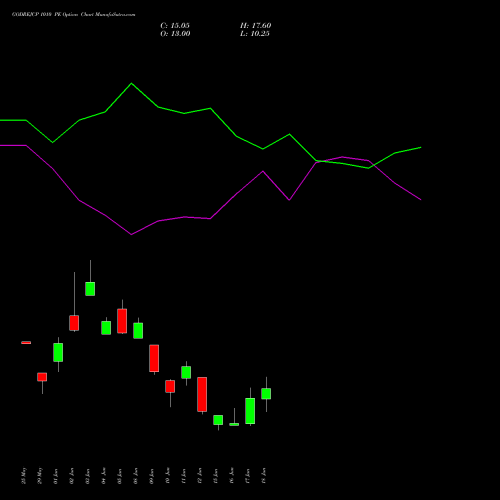Select the tall red candlestick above 12 Jun

[202, 394]
